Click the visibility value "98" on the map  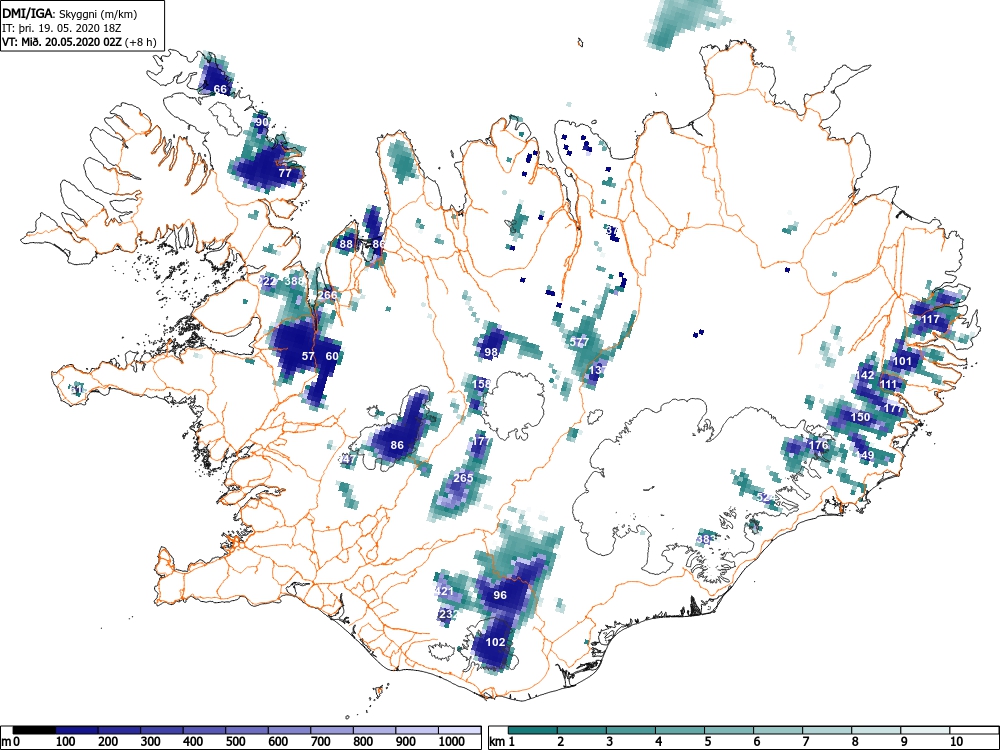pos(491,352)
